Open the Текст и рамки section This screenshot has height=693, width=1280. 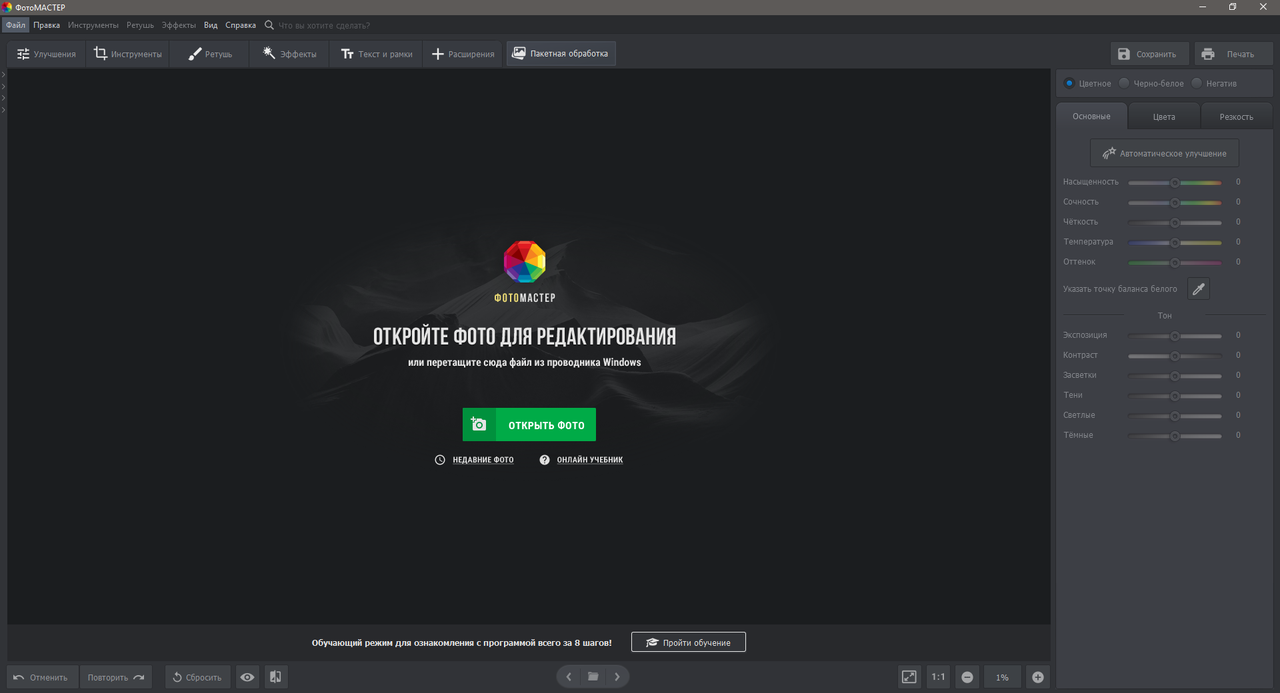(x=375, y=54)
